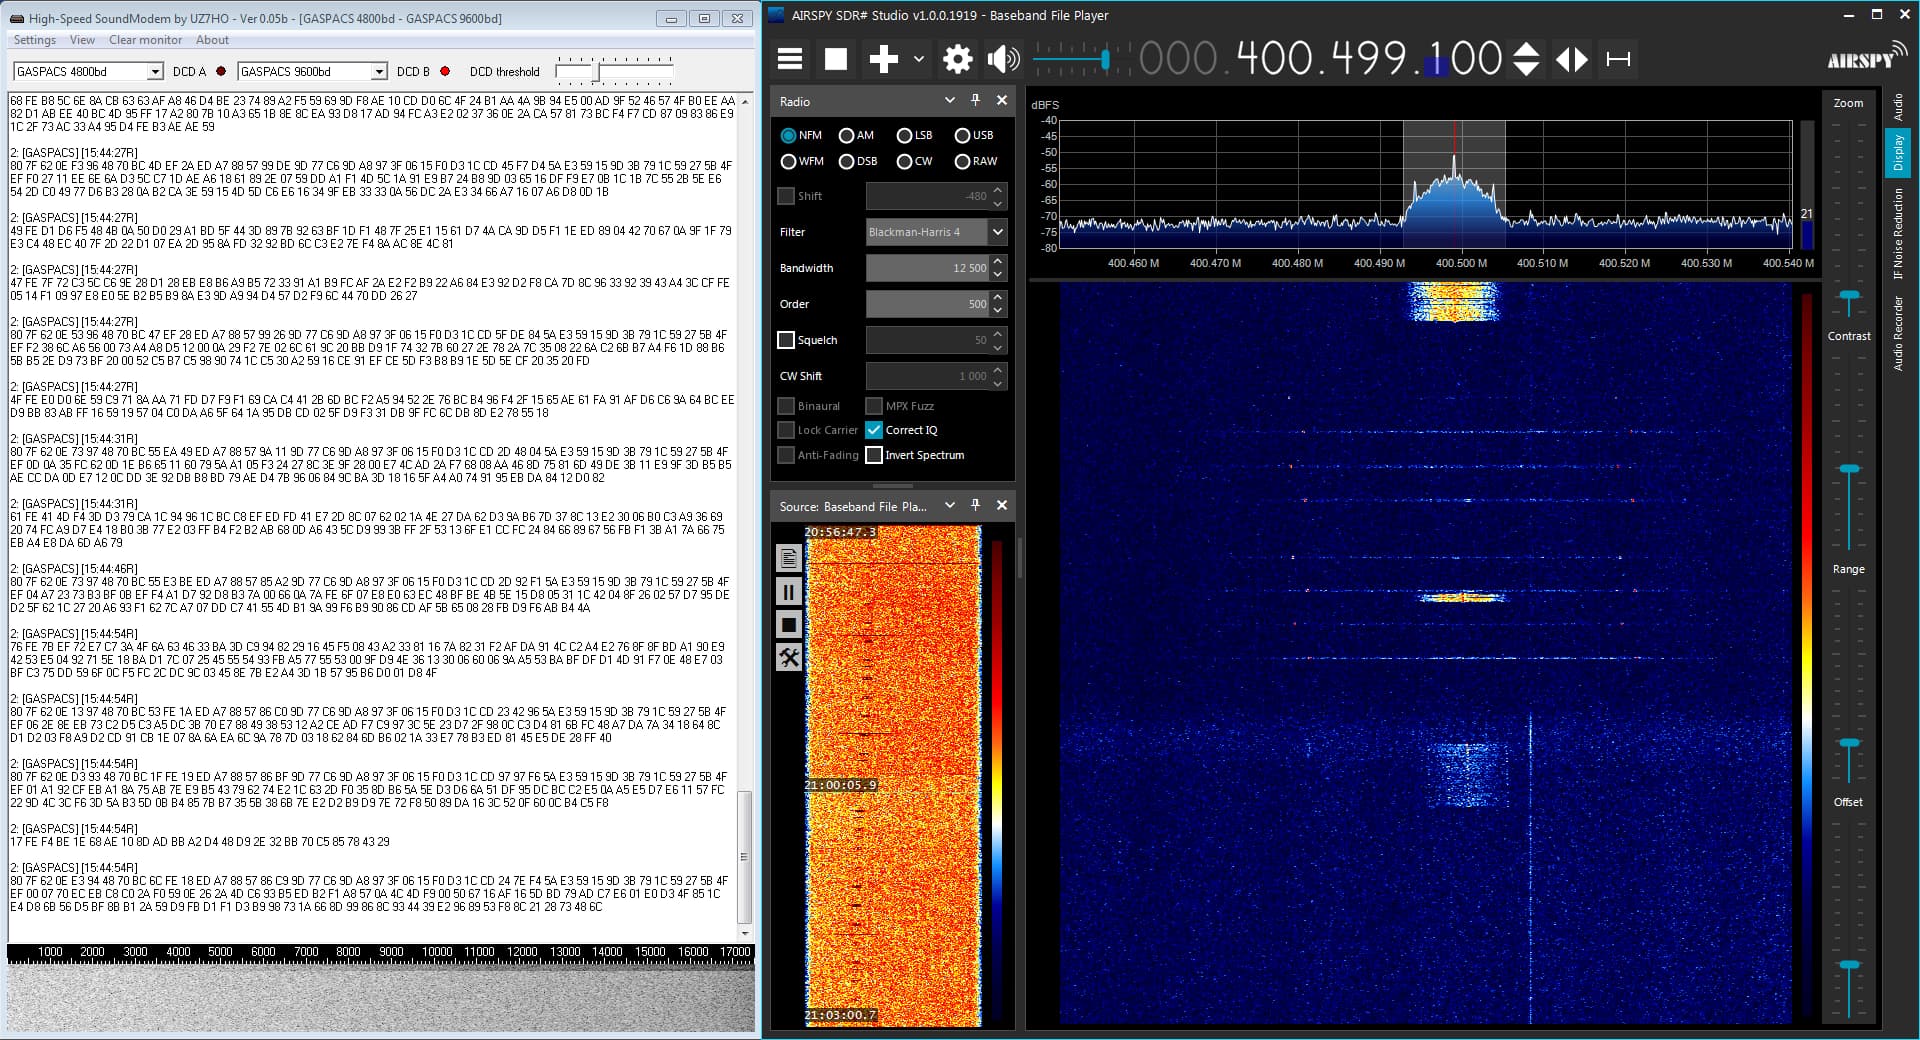Screen dimensions: 1920x1040
Task: Open the Blackman-Harris 4 filter dropdown
Action: [997, 232]
